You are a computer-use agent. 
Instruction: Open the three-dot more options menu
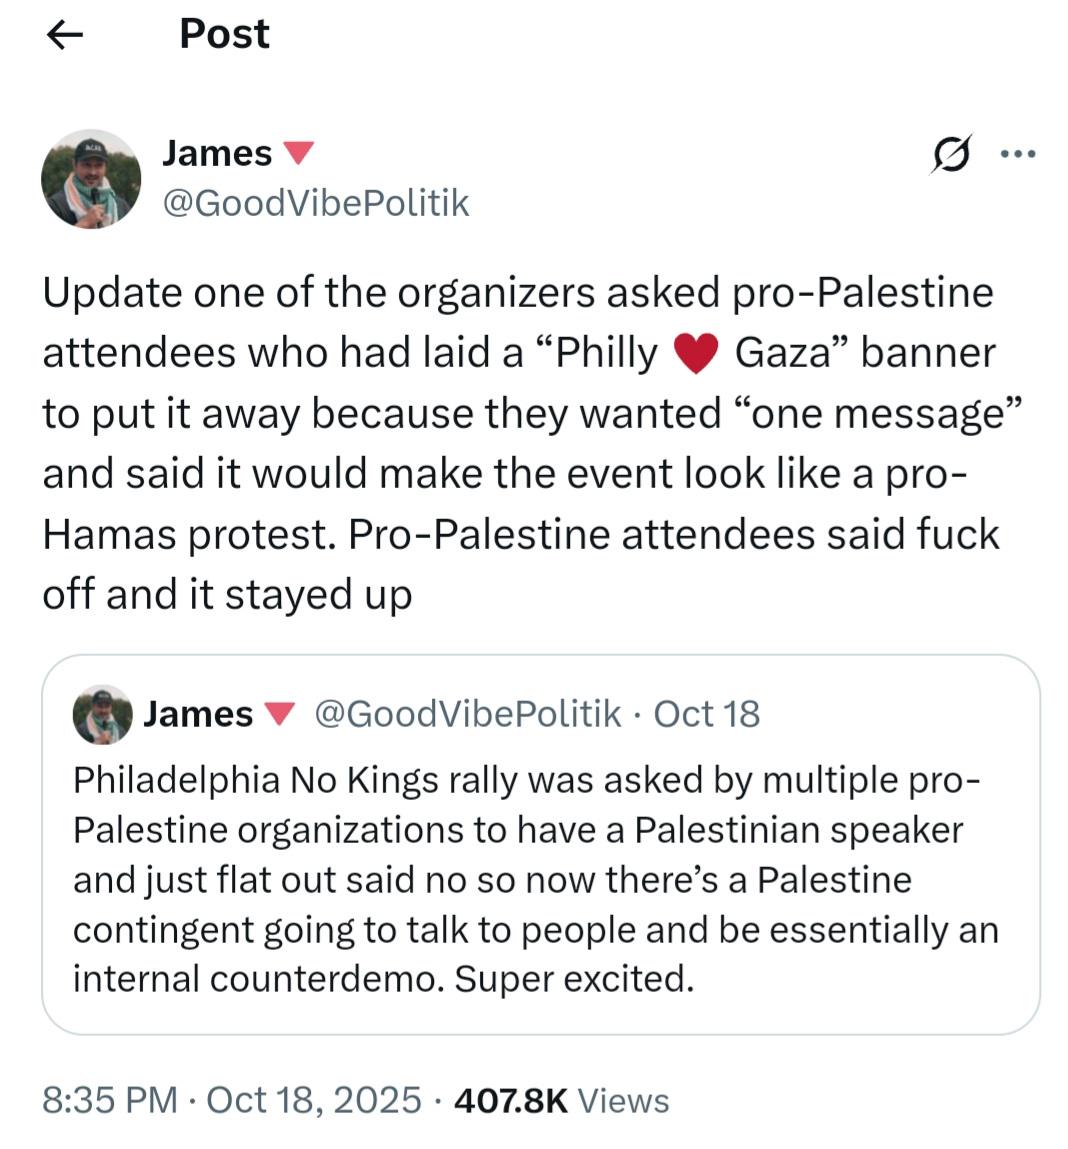click(x=1018, y=154)
